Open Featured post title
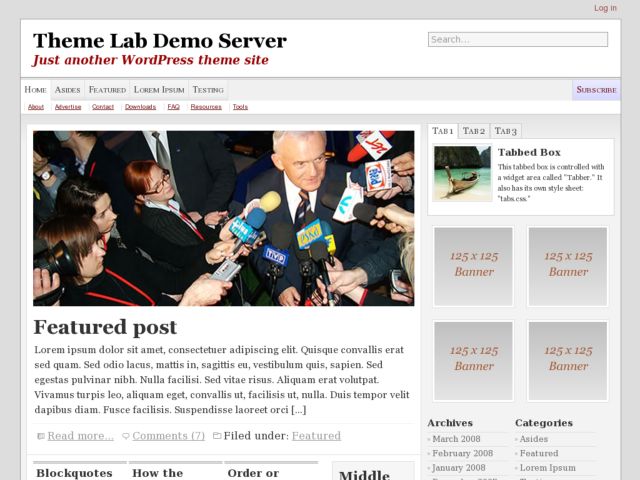This screenshot has height=480, width=640. coord(105,327)
